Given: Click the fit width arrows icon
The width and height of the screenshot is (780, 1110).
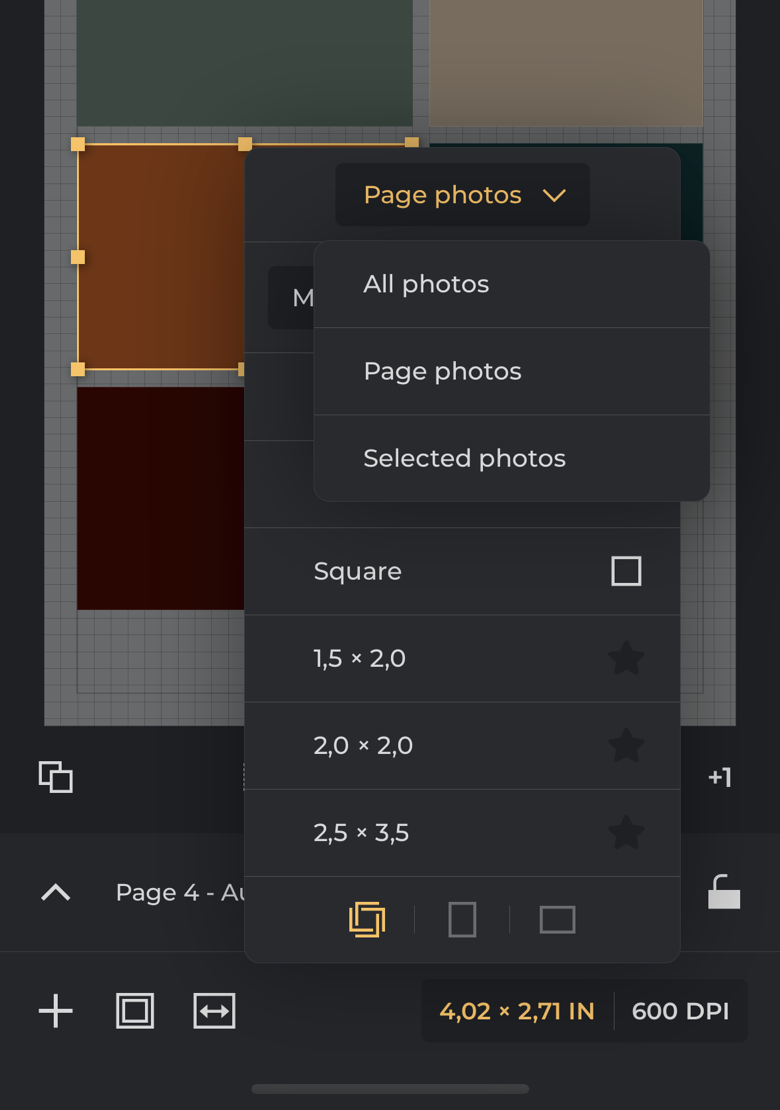Looking at the screenshot, I should click(214, 1011).
